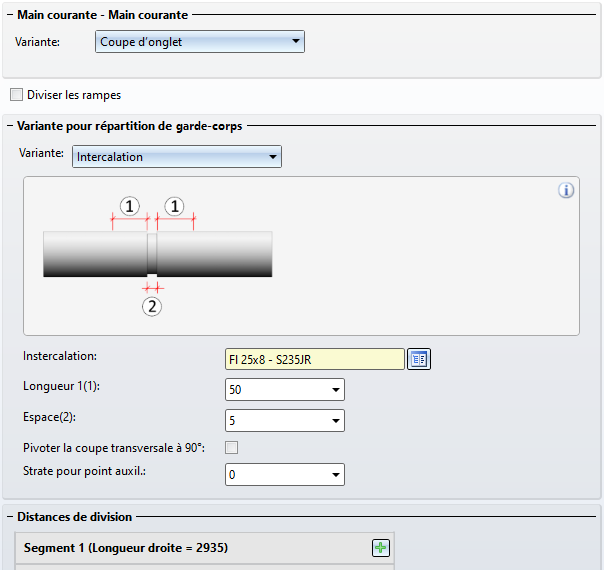
Task: Collapse the Distances de division section
Action: click(10, 517)
